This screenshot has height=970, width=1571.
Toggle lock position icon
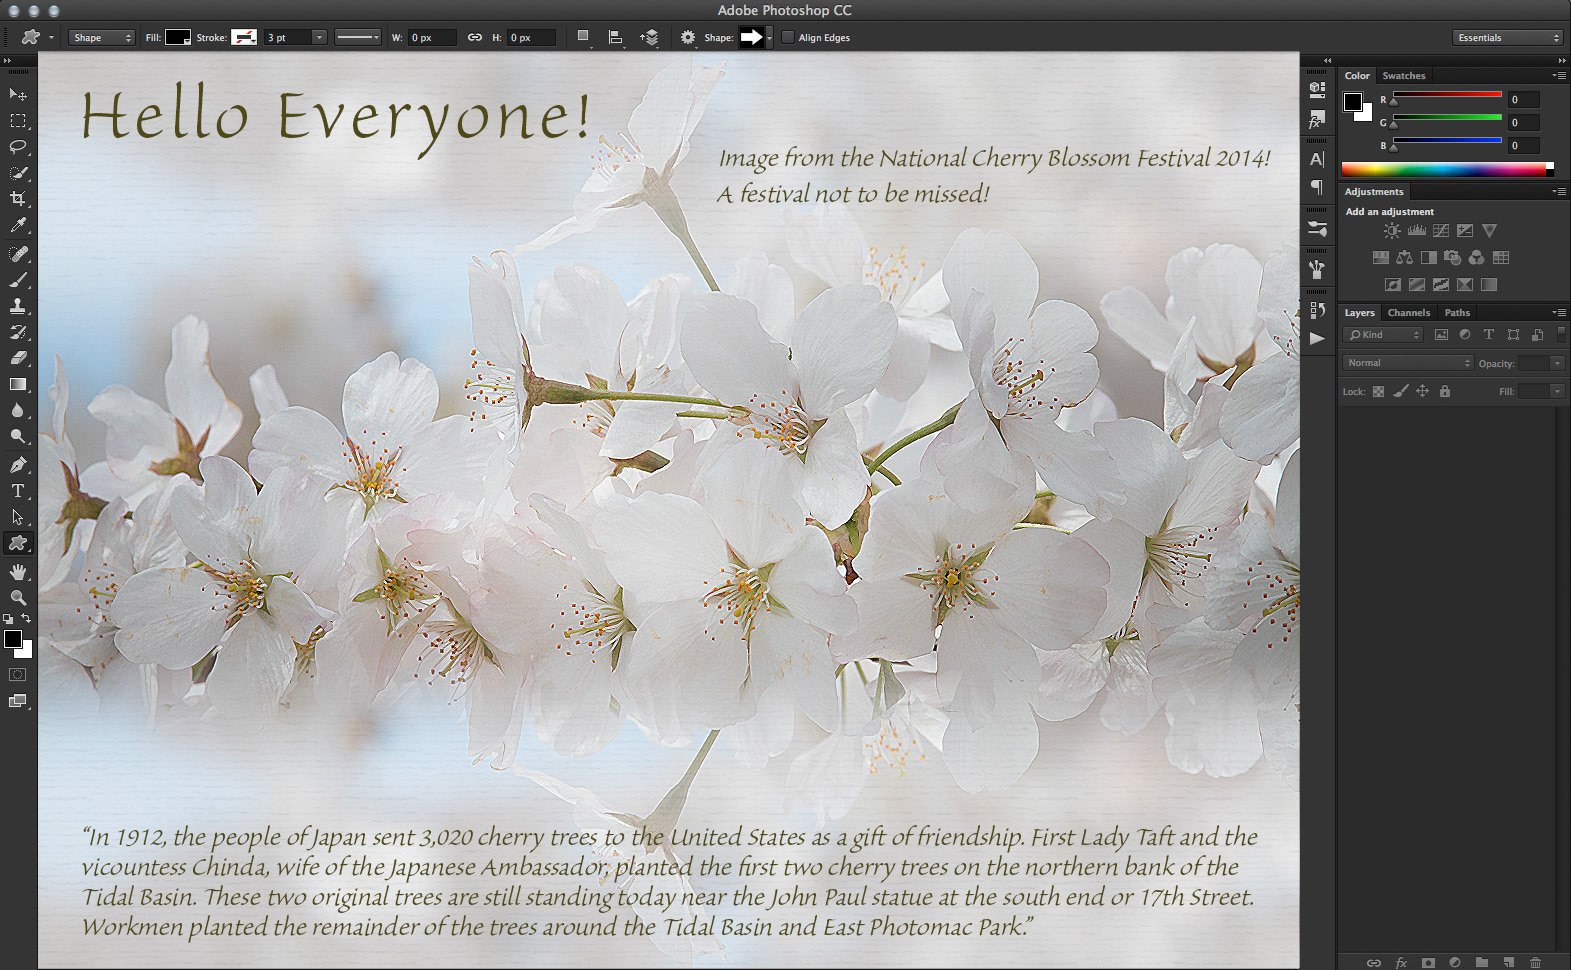[x=1422, y=392]
